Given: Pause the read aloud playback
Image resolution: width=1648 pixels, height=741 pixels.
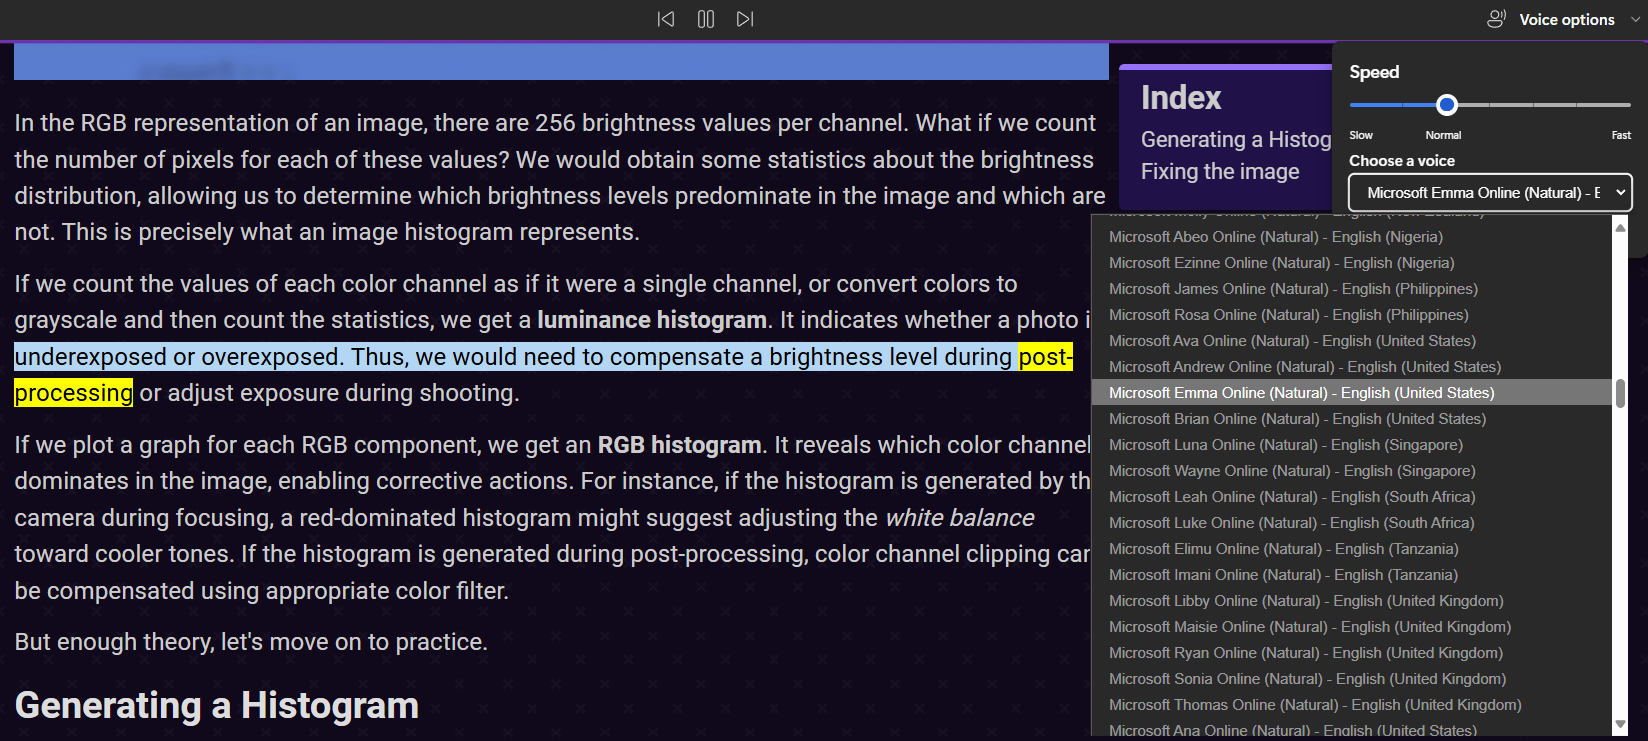Looking at the screenshot, I should point(705,19).
